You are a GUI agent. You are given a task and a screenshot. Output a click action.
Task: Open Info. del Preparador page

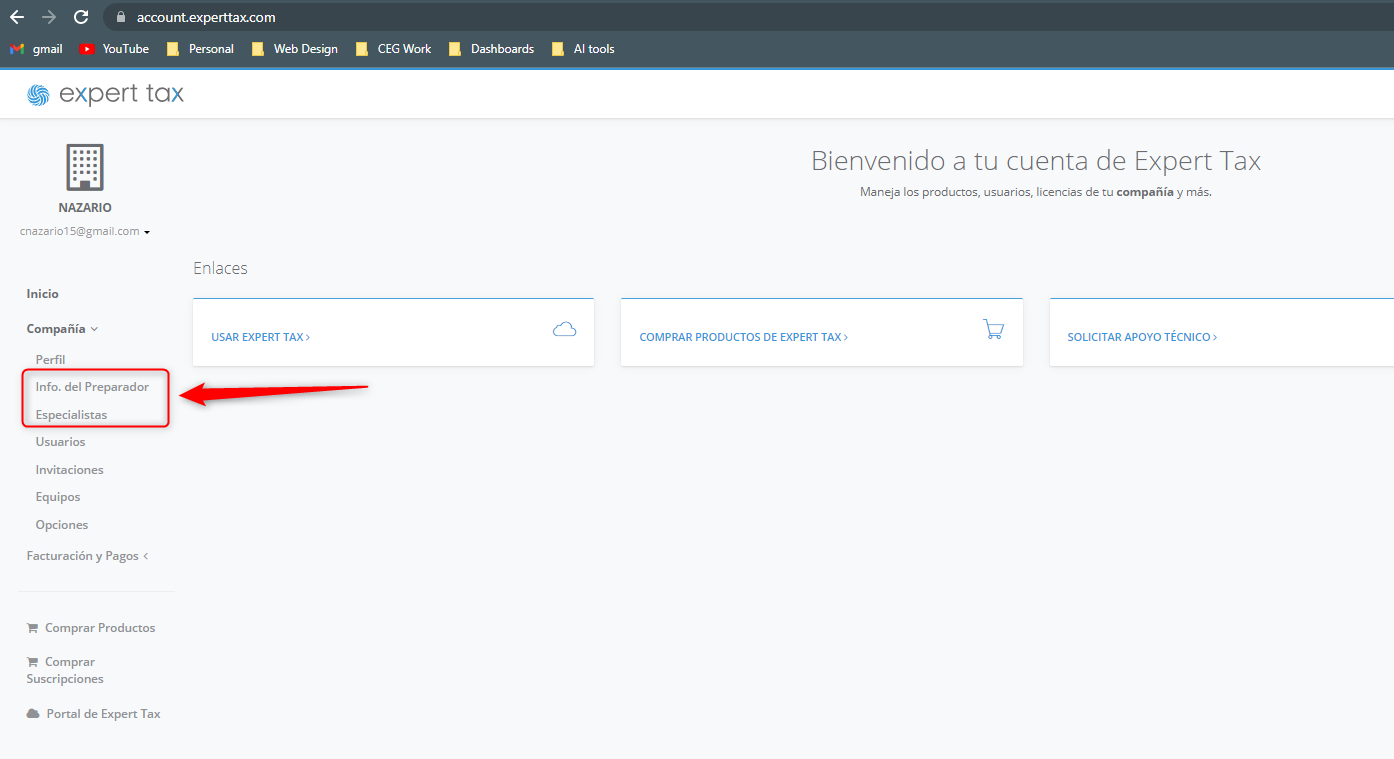tap(92, 387)
